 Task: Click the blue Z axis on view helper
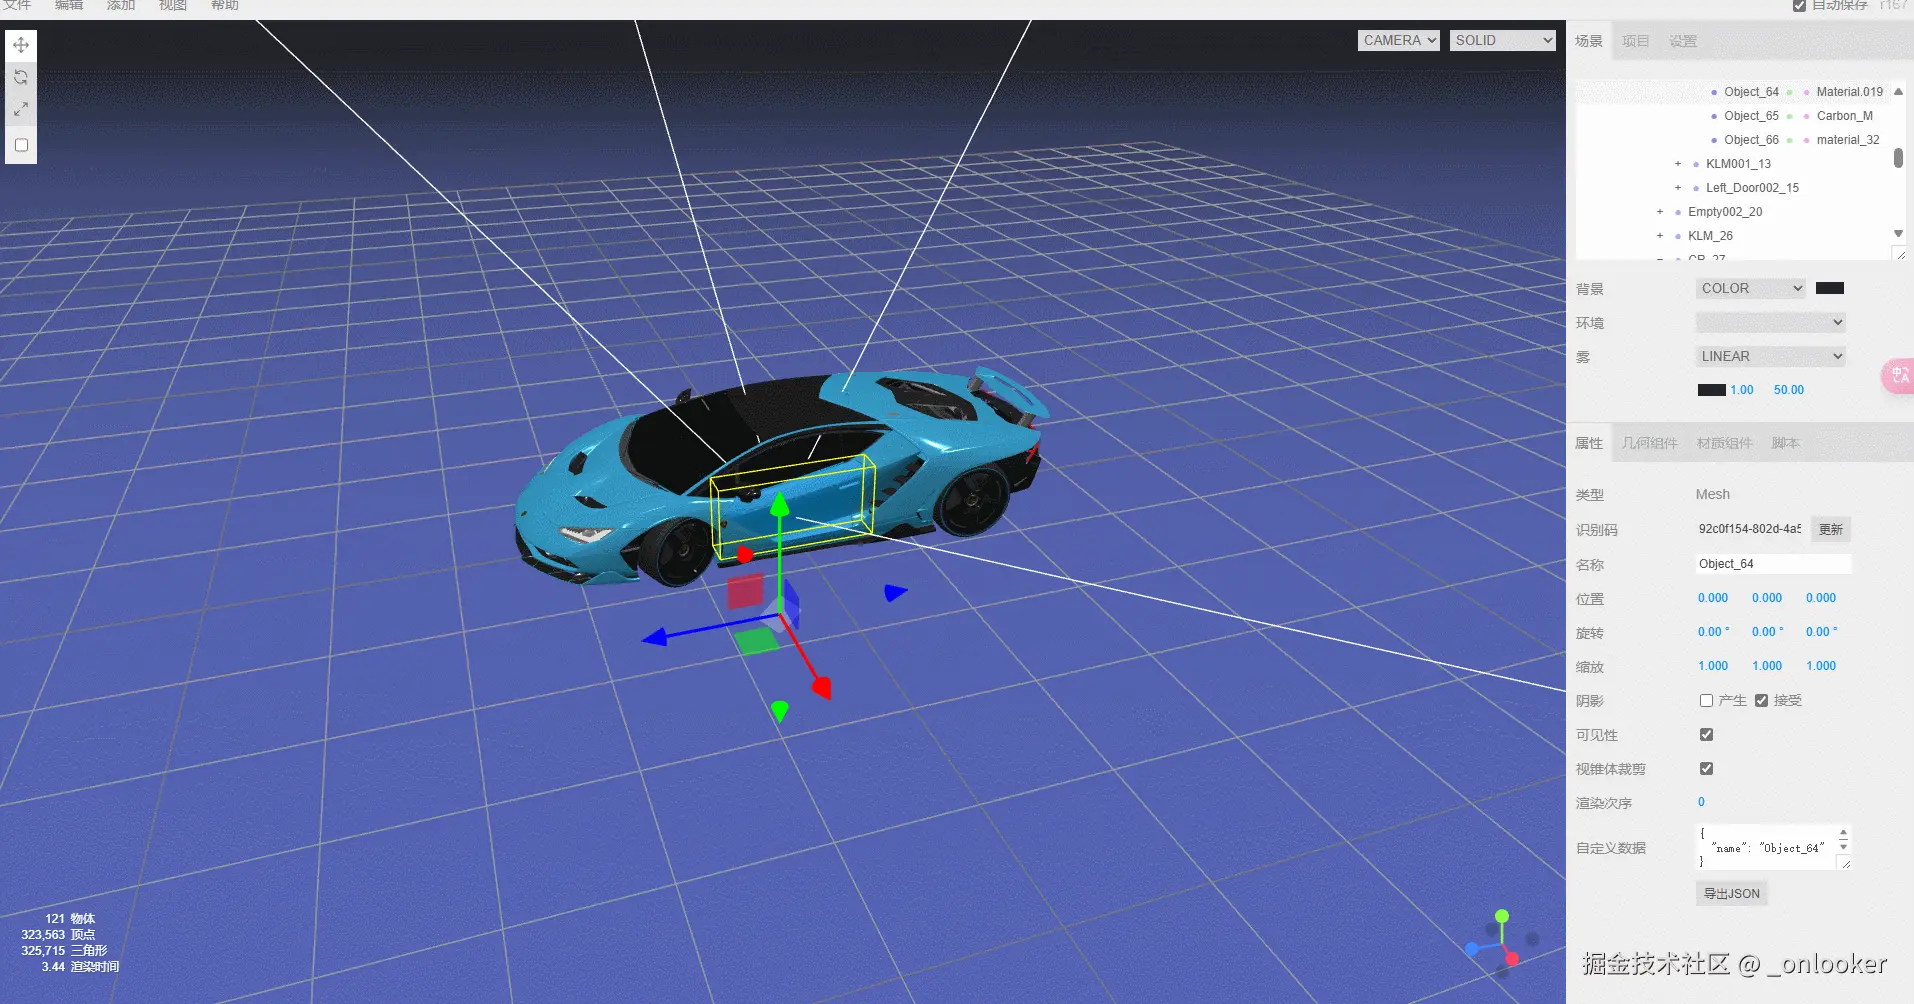1472,949
